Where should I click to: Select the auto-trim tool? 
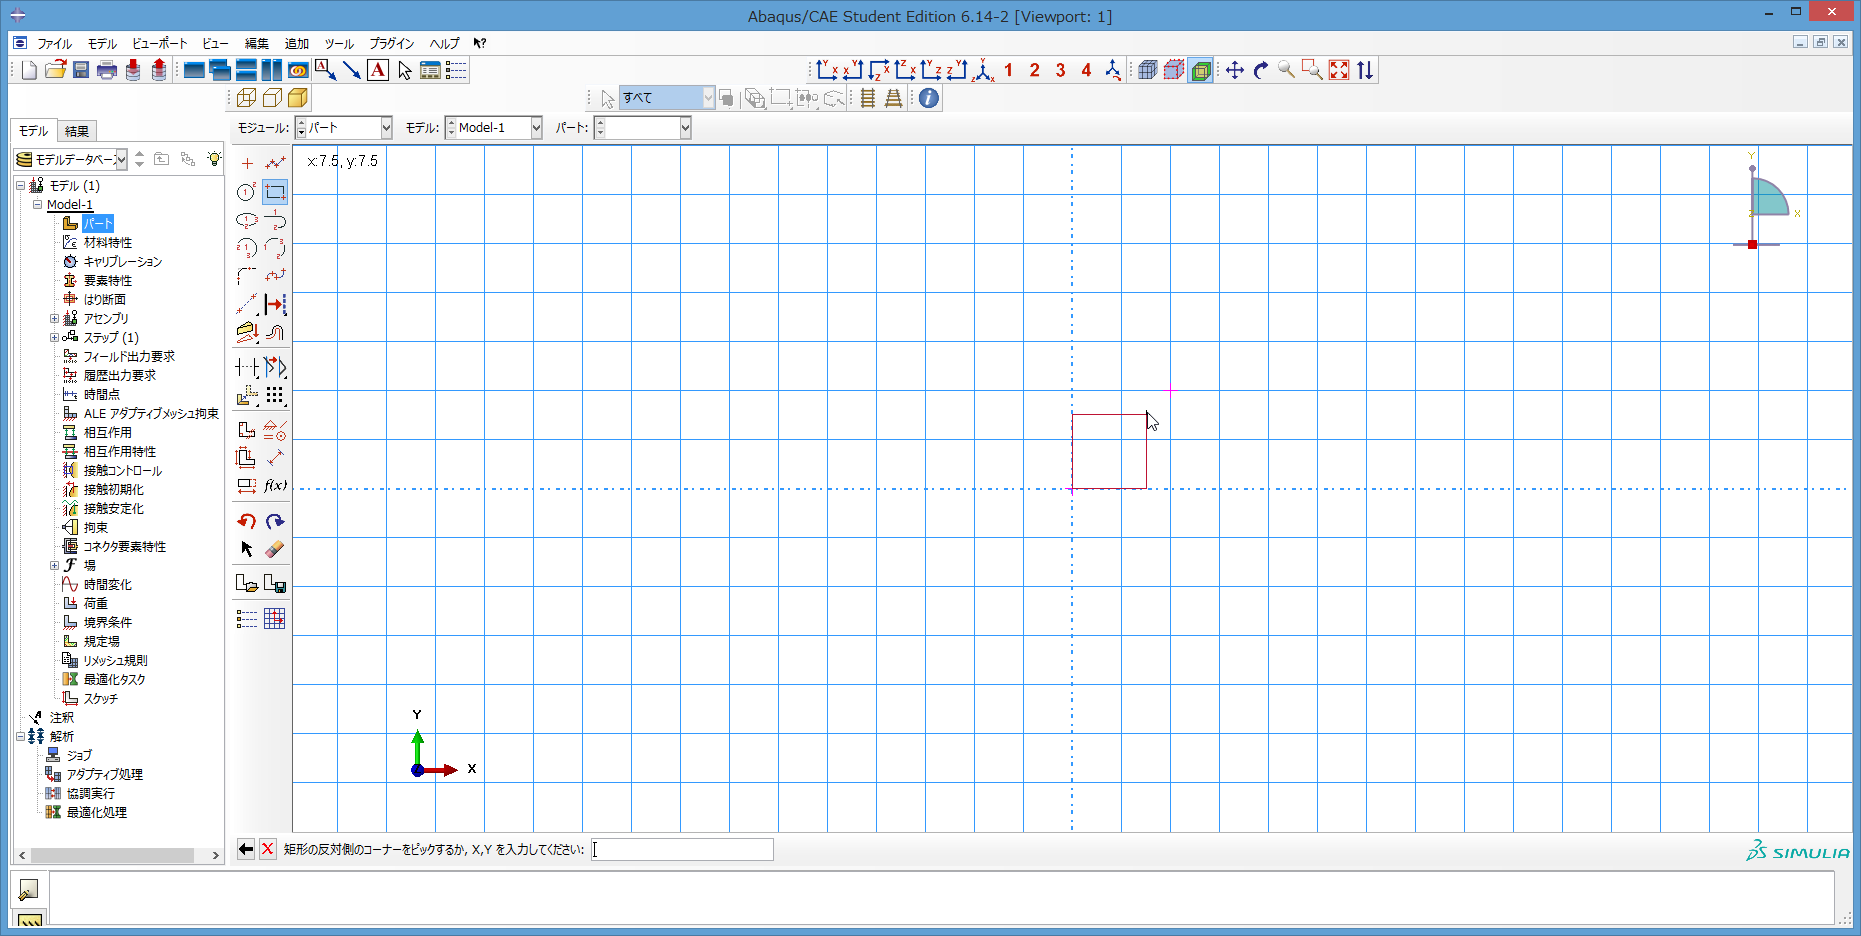coord(247,368)
